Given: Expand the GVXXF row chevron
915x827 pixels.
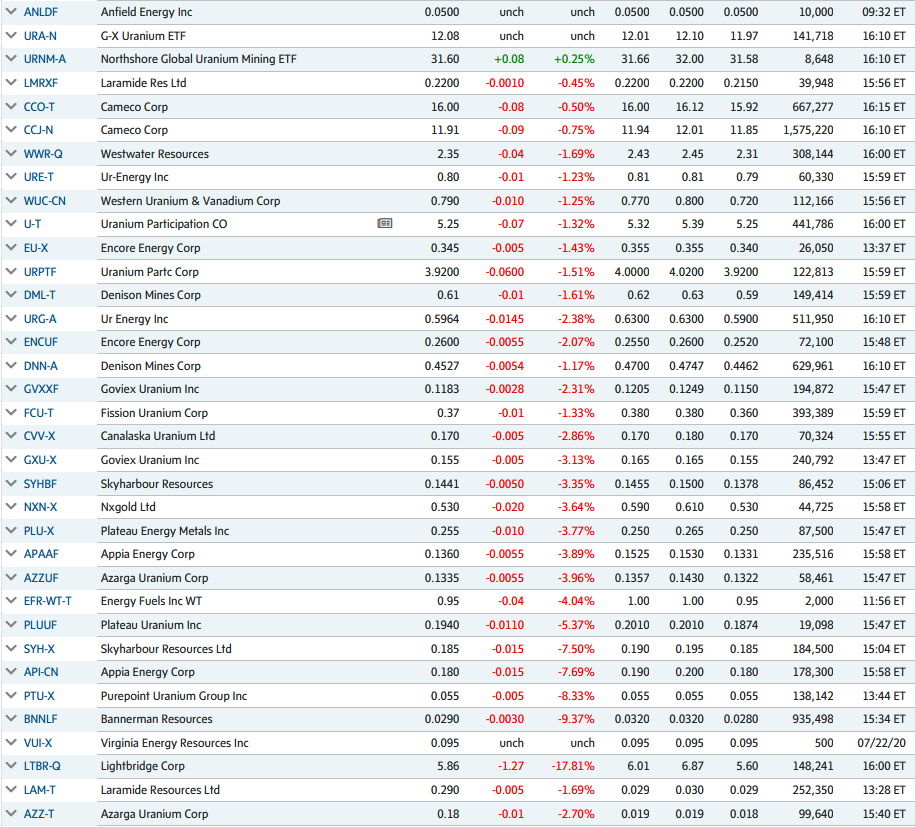Looking at the screenshot, I should coord(11,389).
